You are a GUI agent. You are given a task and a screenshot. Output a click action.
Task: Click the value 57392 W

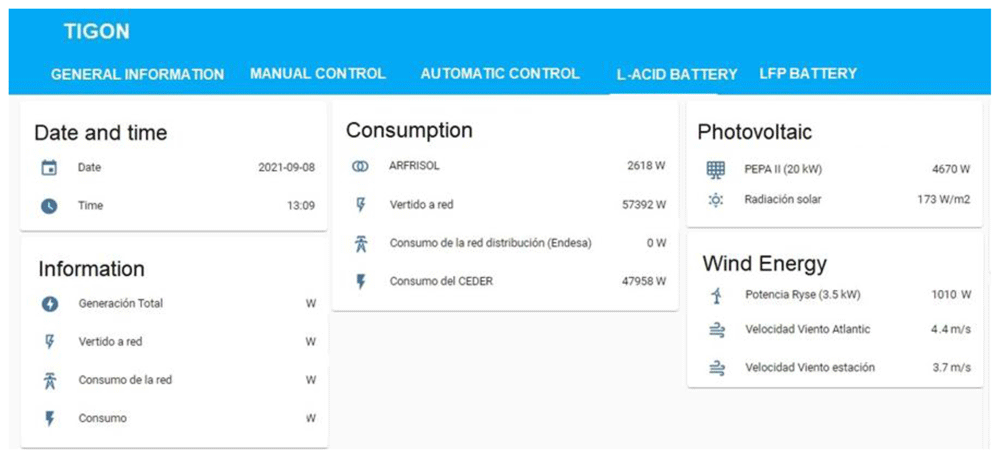643,205
